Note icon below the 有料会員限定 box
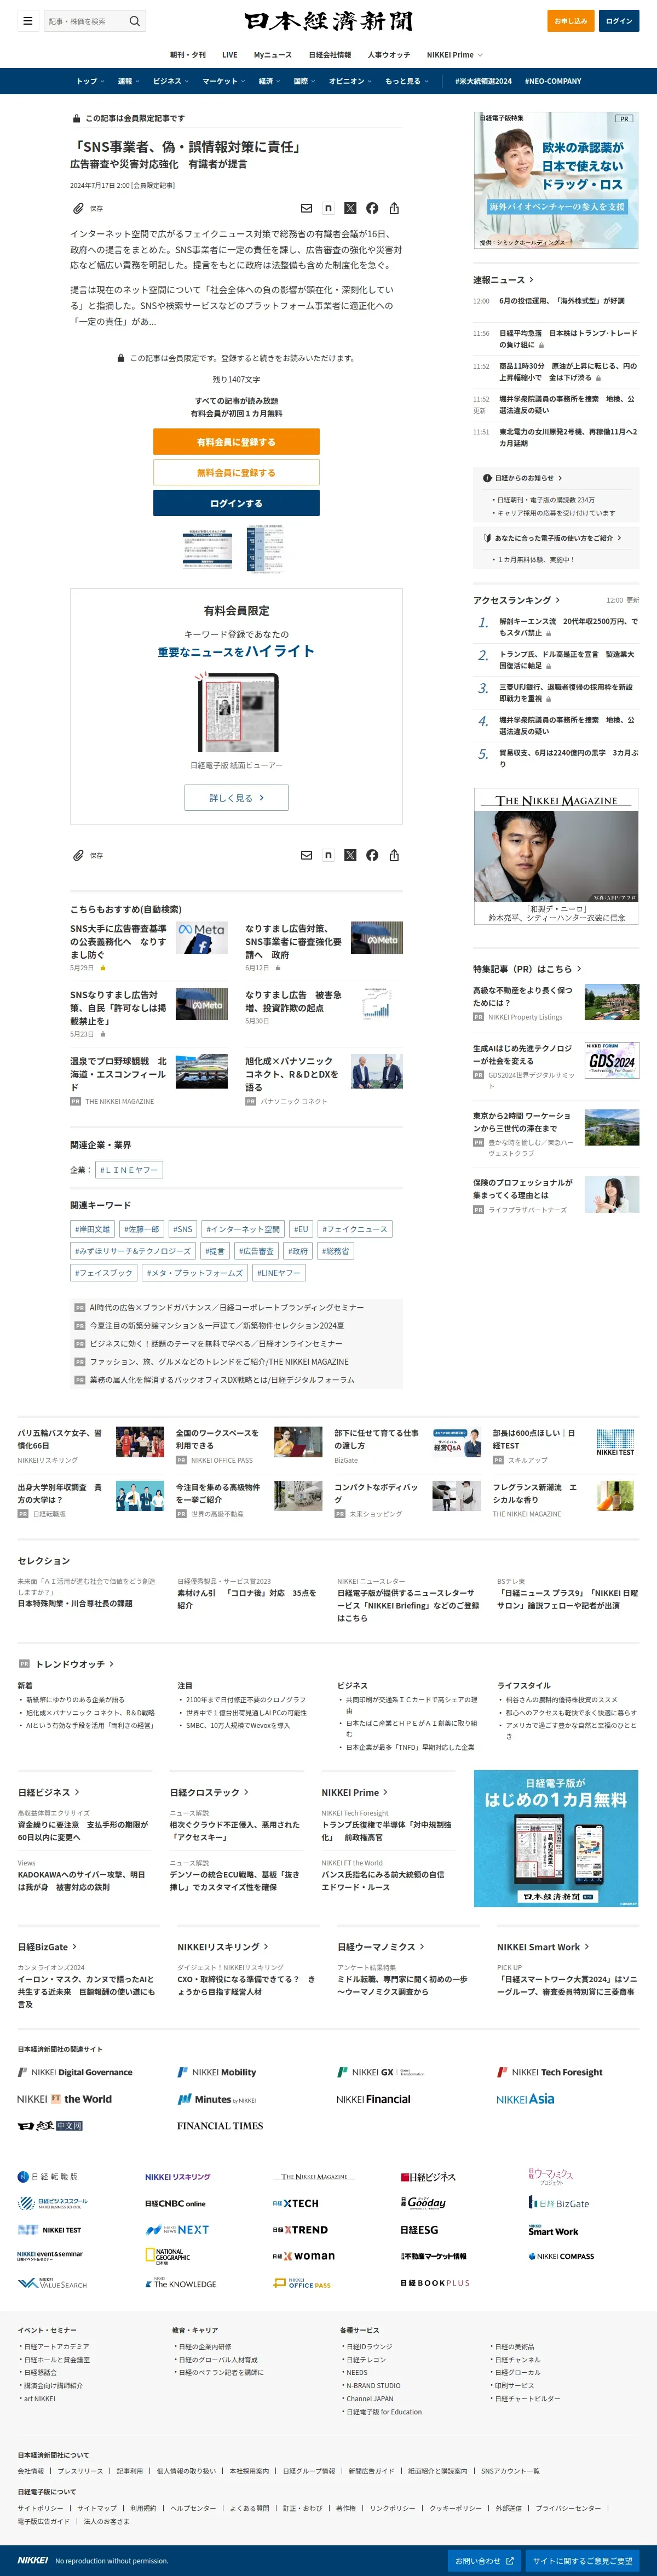657x2576 pixels. [328, 855]
